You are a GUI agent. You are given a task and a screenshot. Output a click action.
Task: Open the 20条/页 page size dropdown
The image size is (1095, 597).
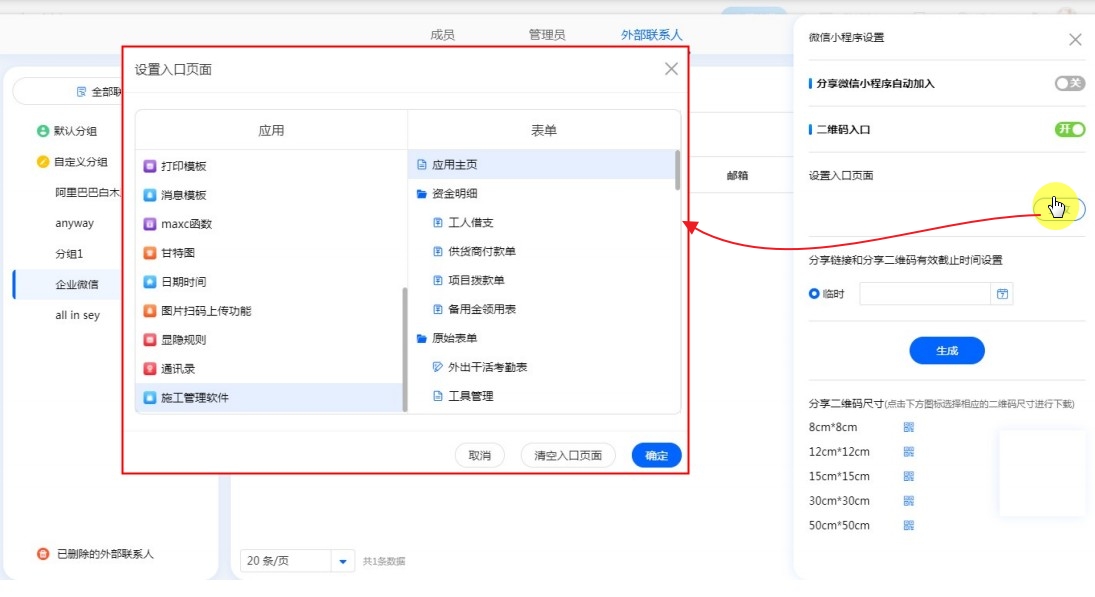pos(343,561)
